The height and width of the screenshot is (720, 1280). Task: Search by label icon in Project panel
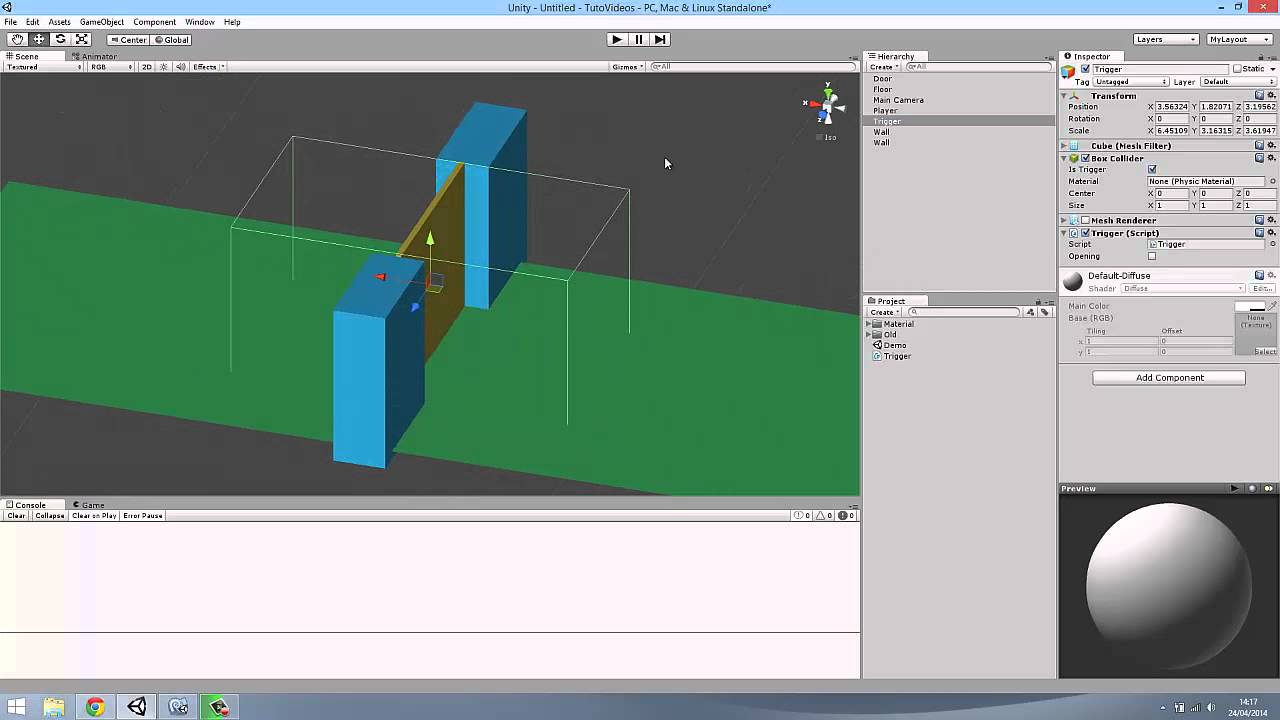1045,312
